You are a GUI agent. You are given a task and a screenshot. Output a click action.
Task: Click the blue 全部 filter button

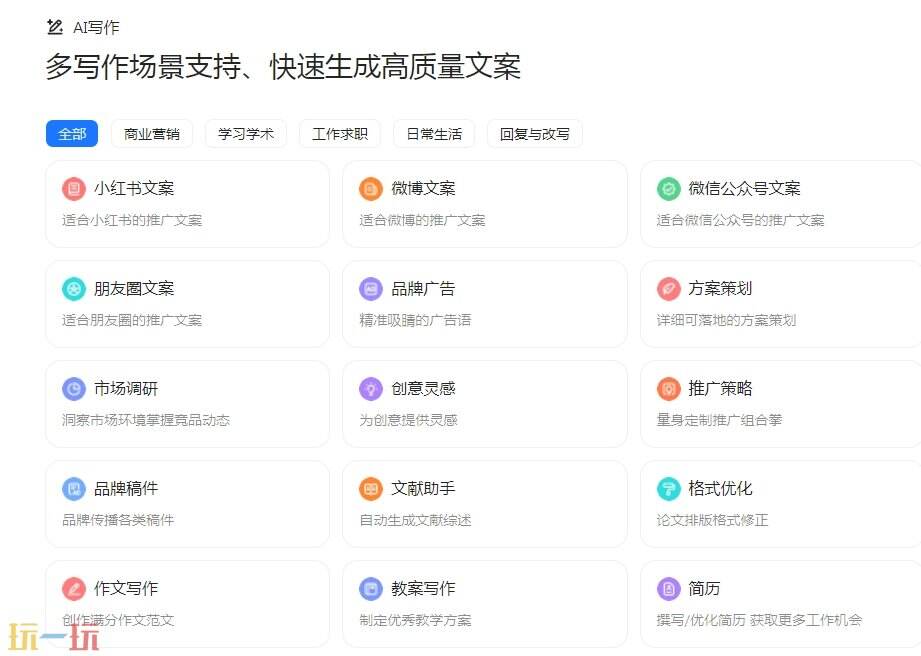71,133
